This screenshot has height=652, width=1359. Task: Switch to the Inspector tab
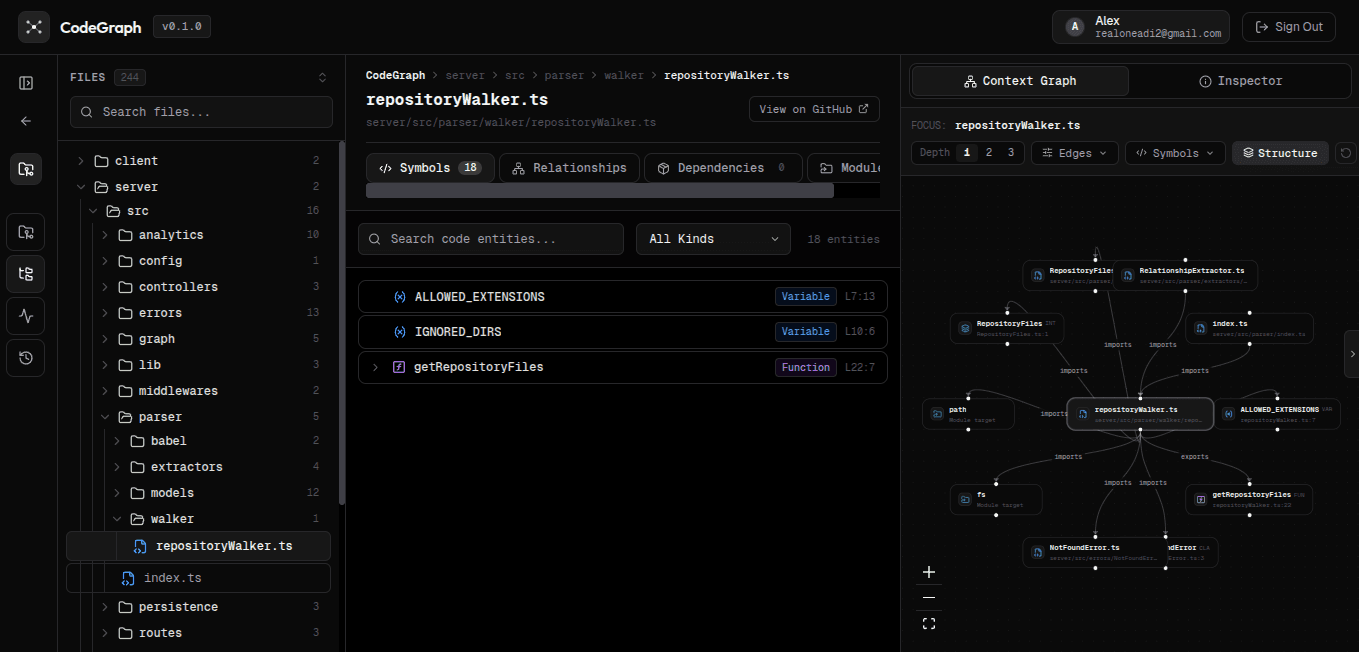pyautogui.click(x=1240, y=81)
